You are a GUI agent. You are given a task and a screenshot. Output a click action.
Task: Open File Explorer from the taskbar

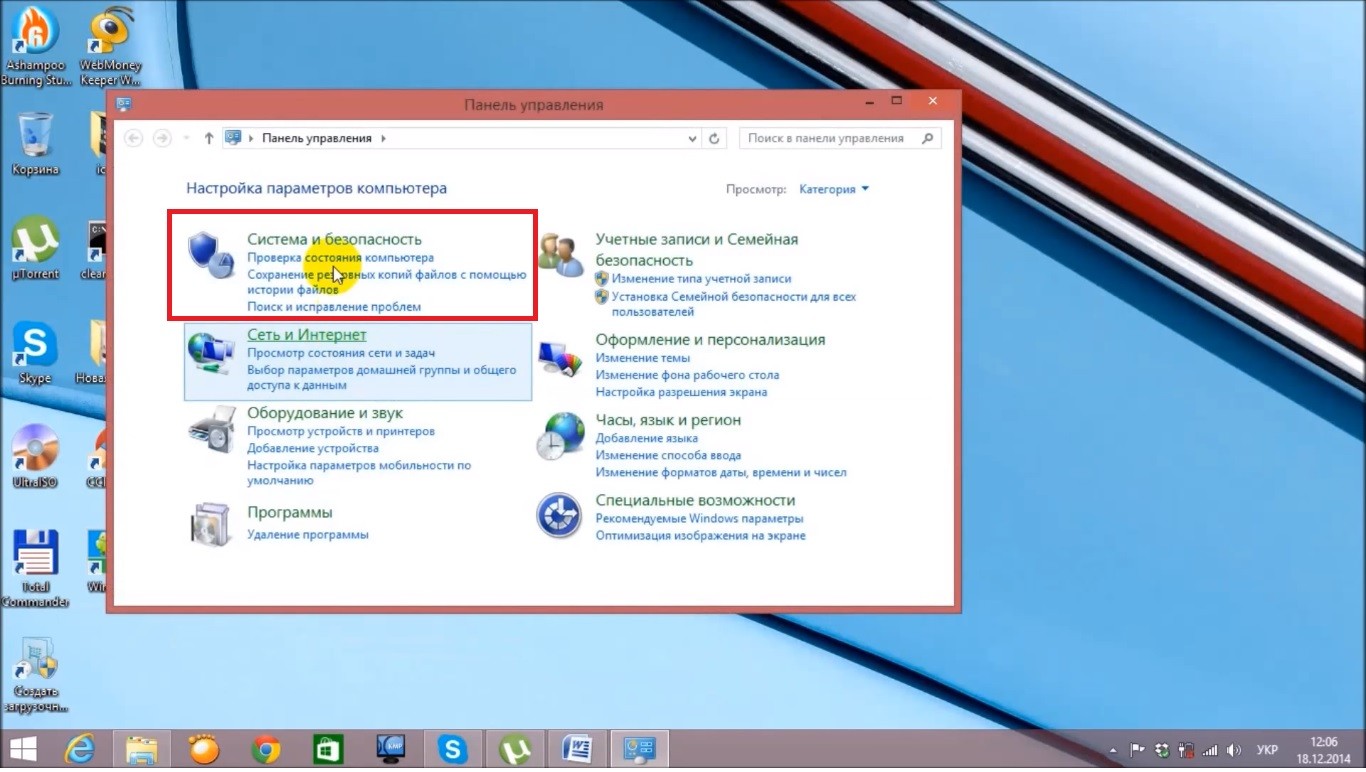click(141, 749)
